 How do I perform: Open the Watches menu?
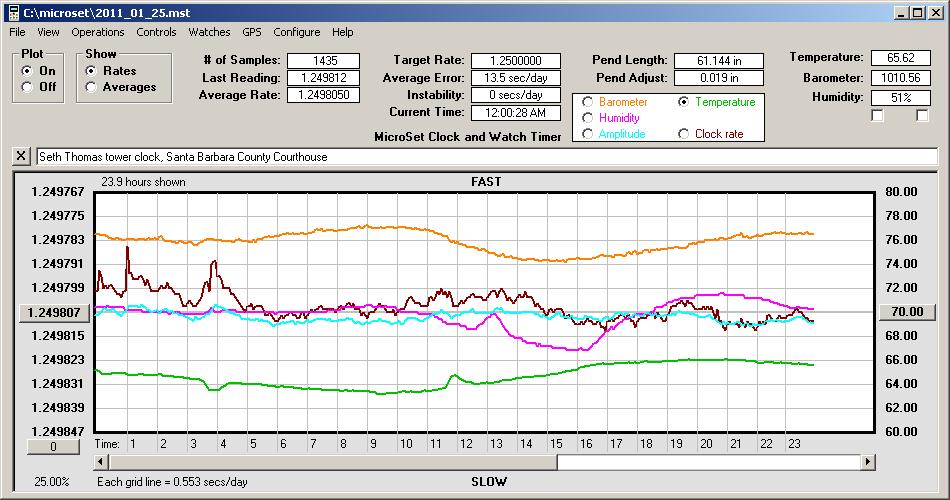click(209, 32)
